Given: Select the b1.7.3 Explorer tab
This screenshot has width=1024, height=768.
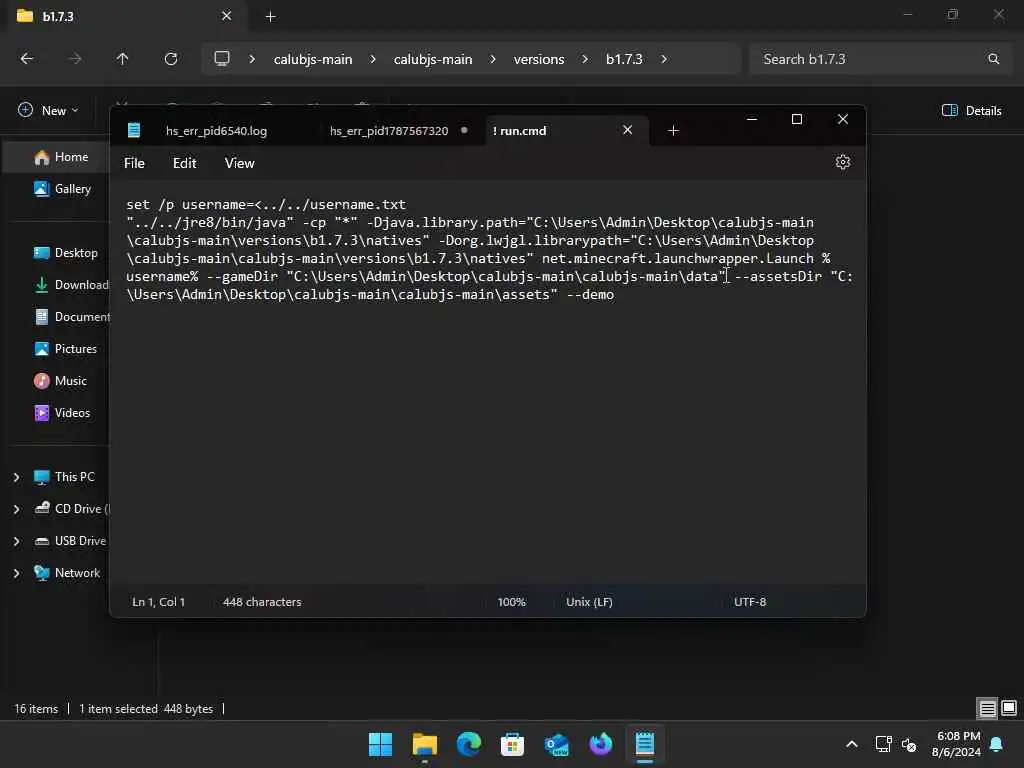Looking at the screenshot, I should click(x=124, y=16).
